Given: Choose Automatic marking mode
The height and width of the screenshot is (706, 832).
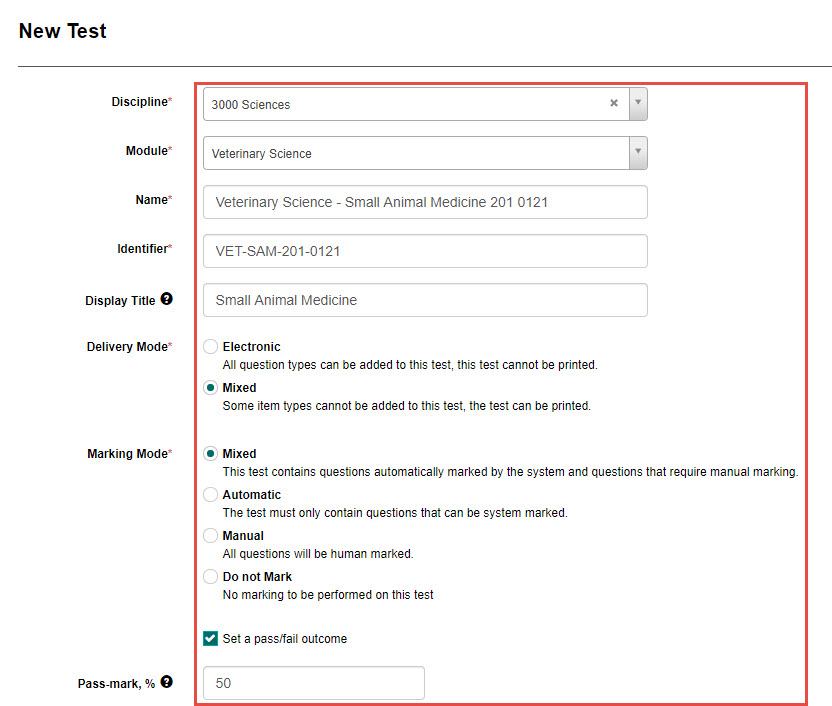Looking at the screenshot, I should click(x=210, y=495).
